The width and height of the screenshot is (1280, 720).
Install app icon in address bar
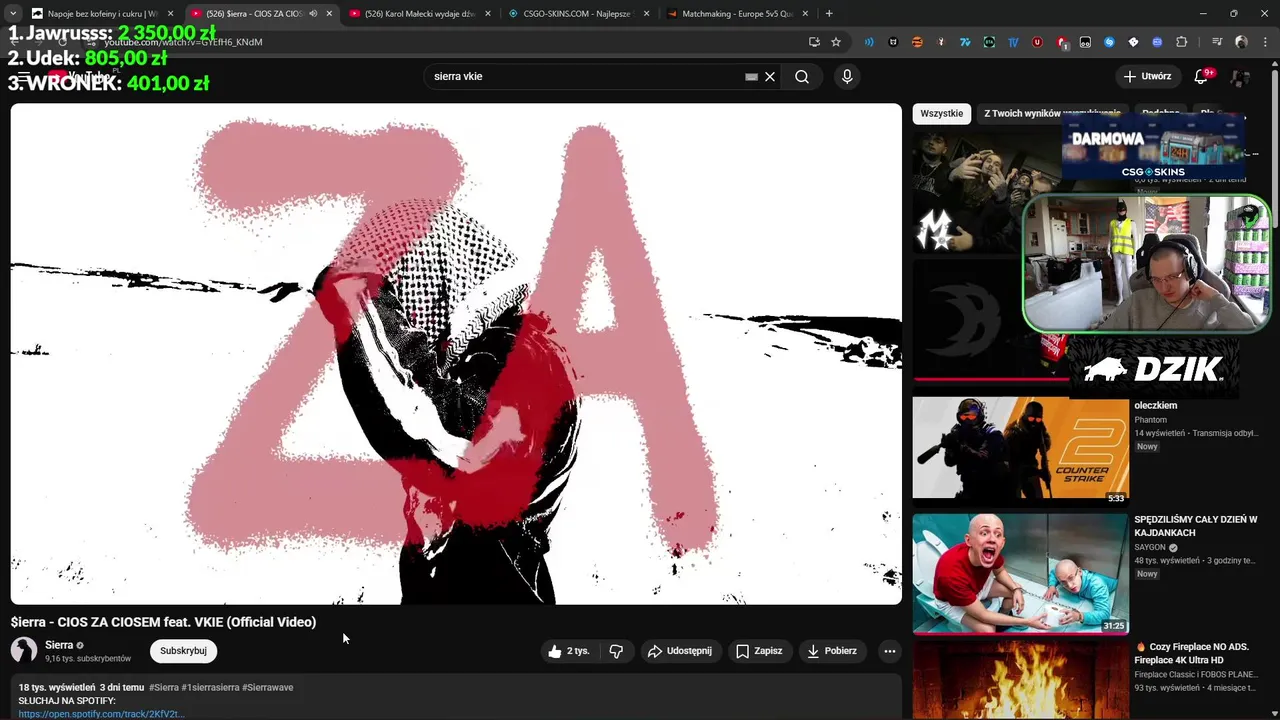tap(814, 42)
